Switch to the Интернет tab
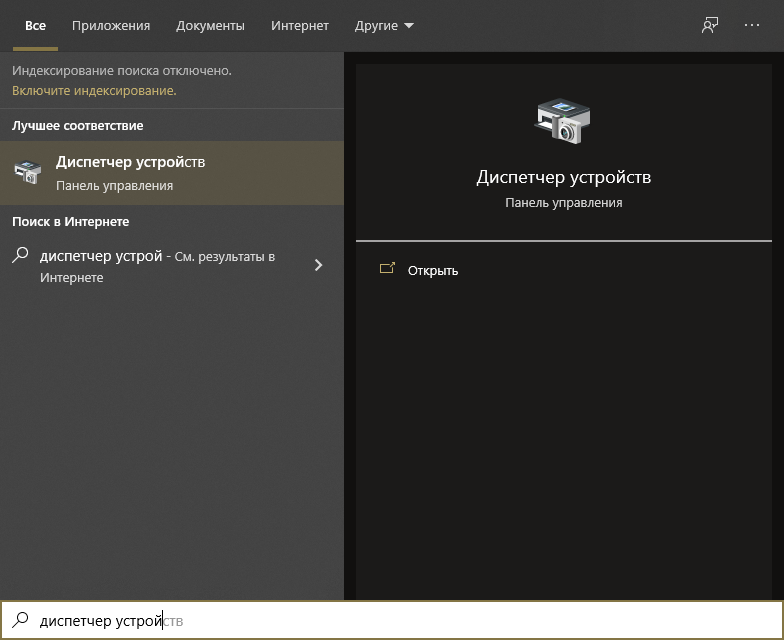 pos(300,26)
